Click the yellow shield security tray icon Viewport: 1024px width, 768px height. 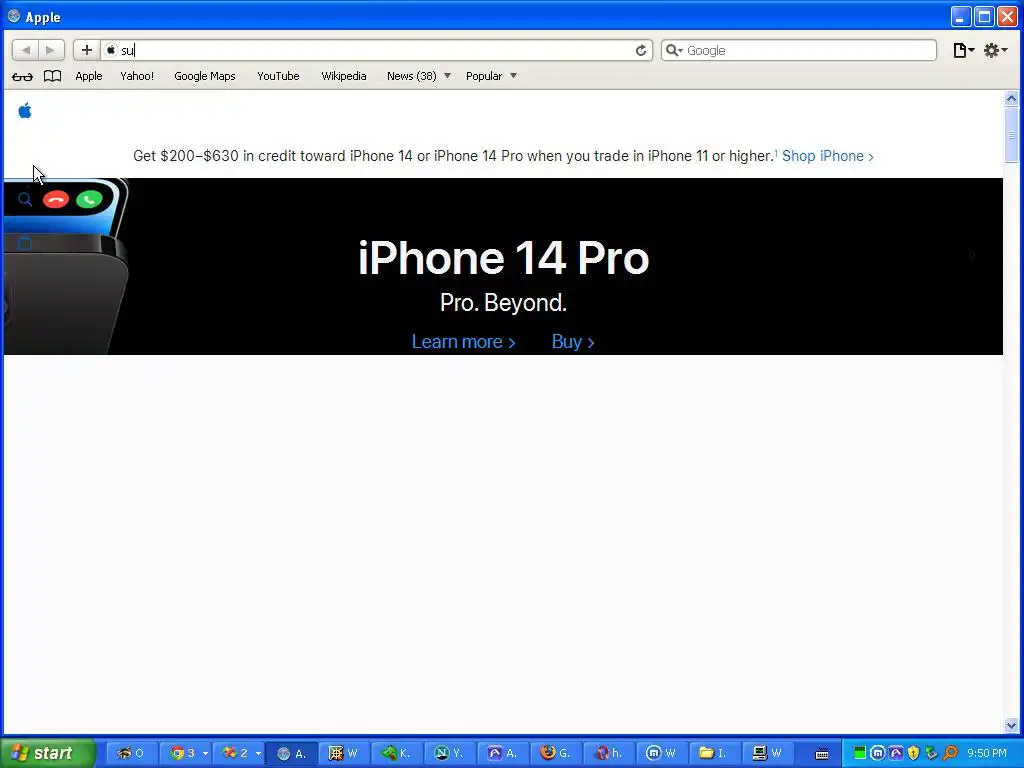914,753
